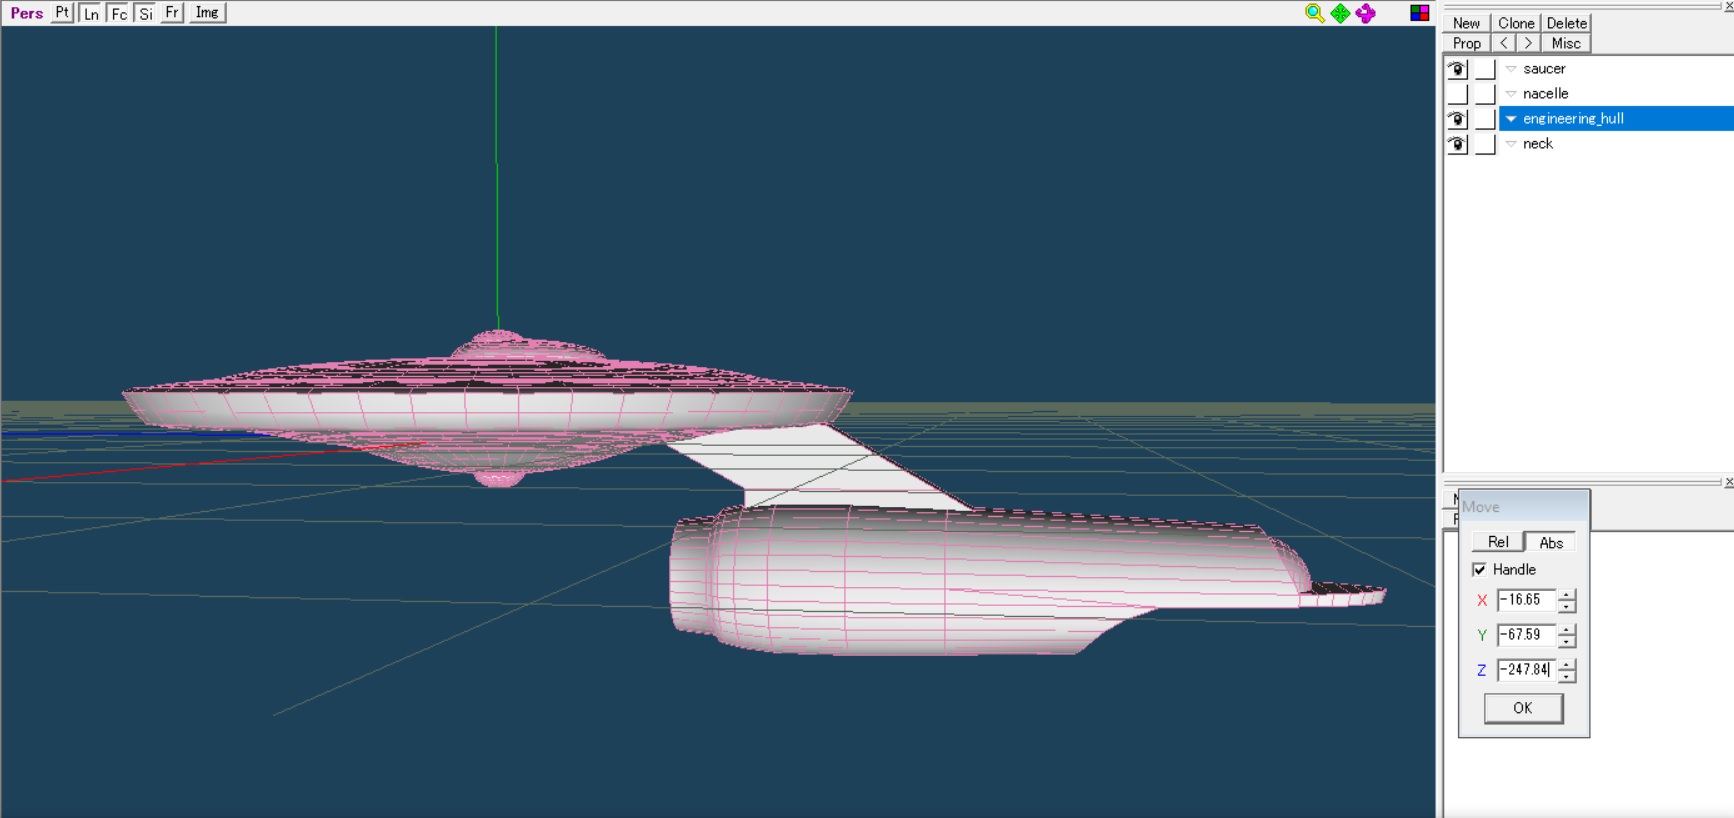Screen dimensions: 1734x818
Task: Hide the neck object eye icon
Action: (1457, 144)
